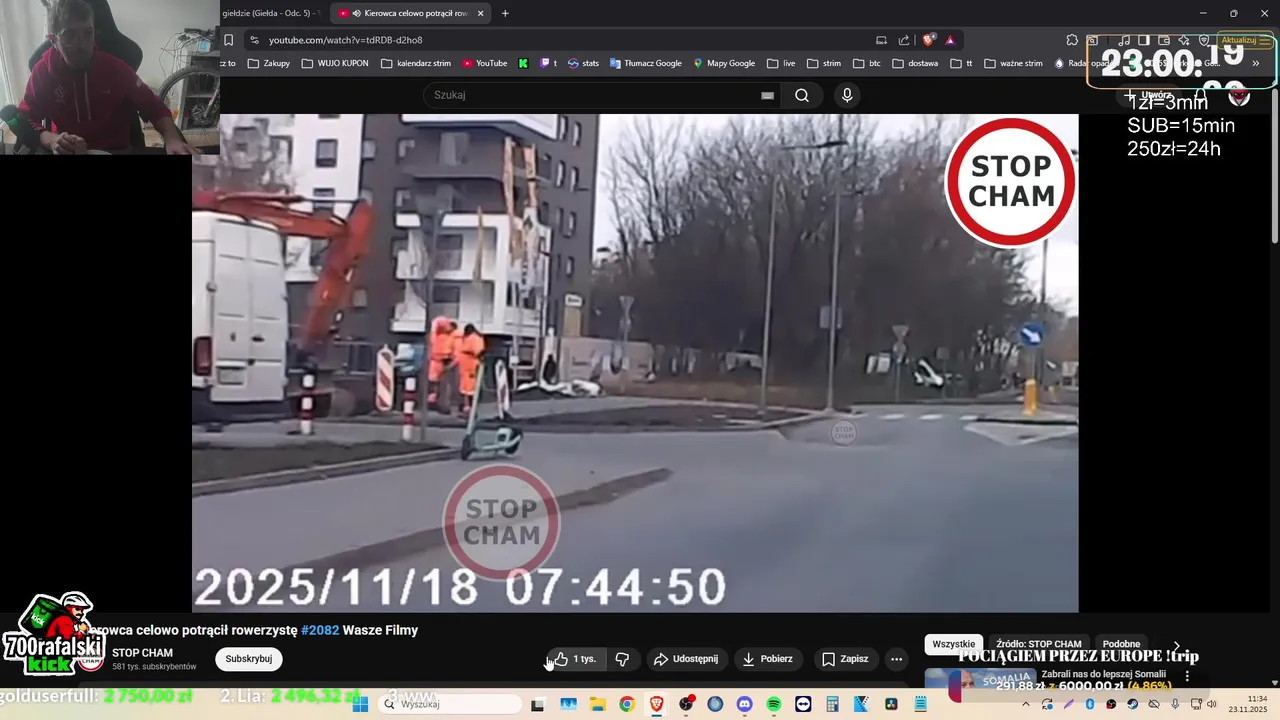Select the Źródło: STOP CHAM filter chip
Viewport: 1280px width, 720px height.
1038,644
